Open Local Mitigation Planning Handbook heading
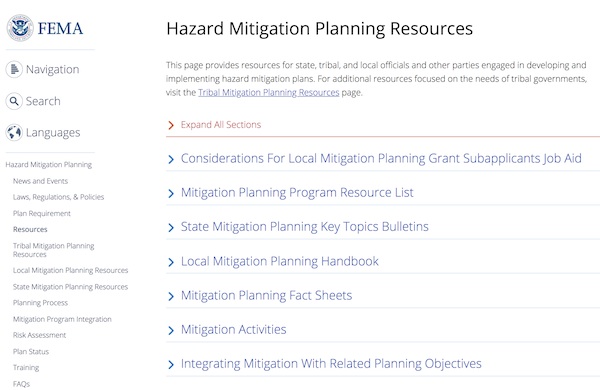600x390 pixels. pyautogui.click(x=280, y=261)
